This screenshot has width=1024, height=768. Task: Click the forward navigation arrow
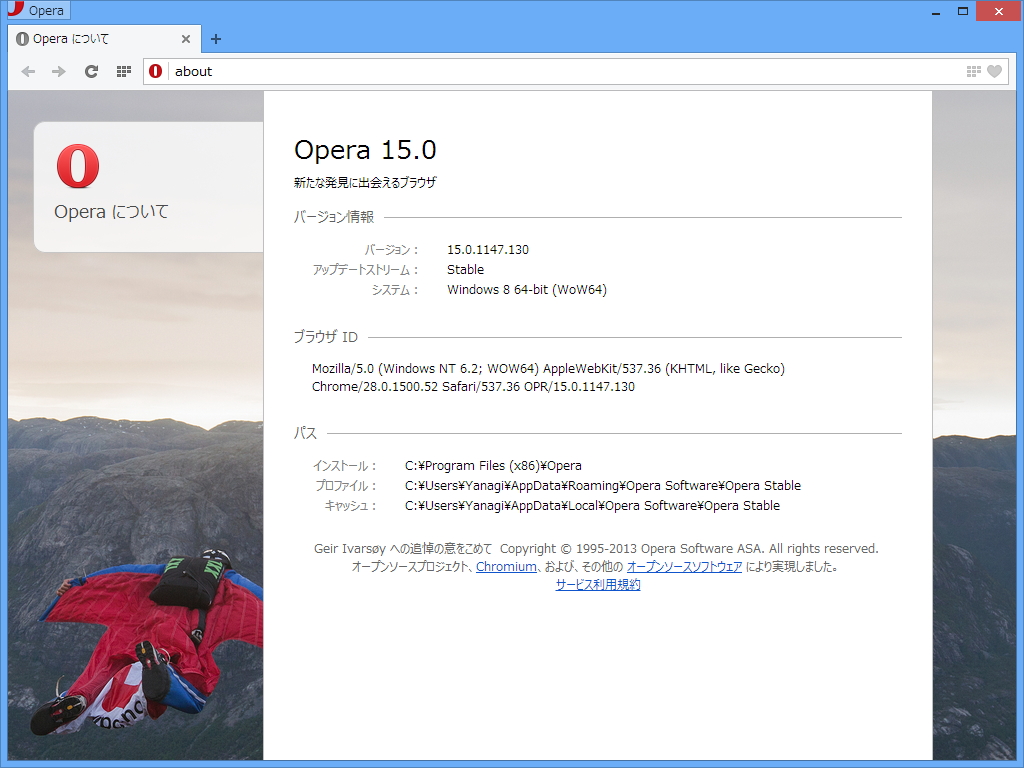coord(58,71)
